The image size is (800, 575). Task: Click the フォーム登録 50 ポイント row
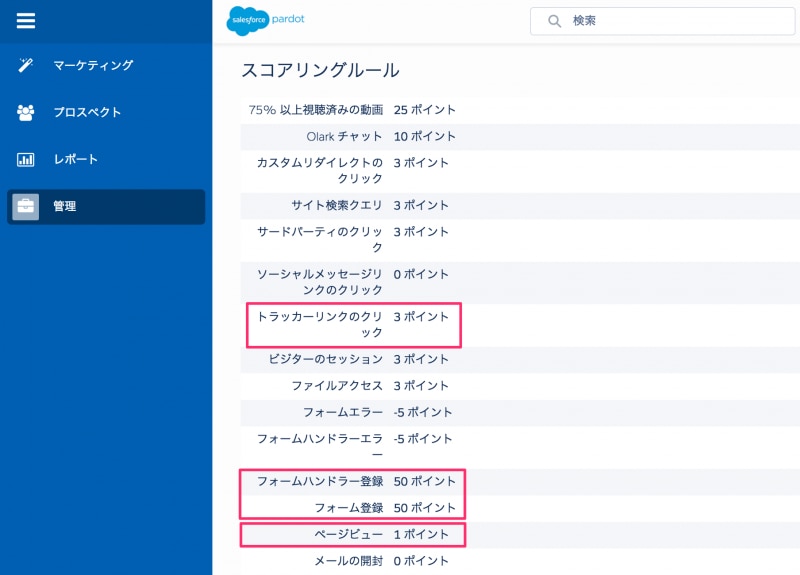pos(520,508)
